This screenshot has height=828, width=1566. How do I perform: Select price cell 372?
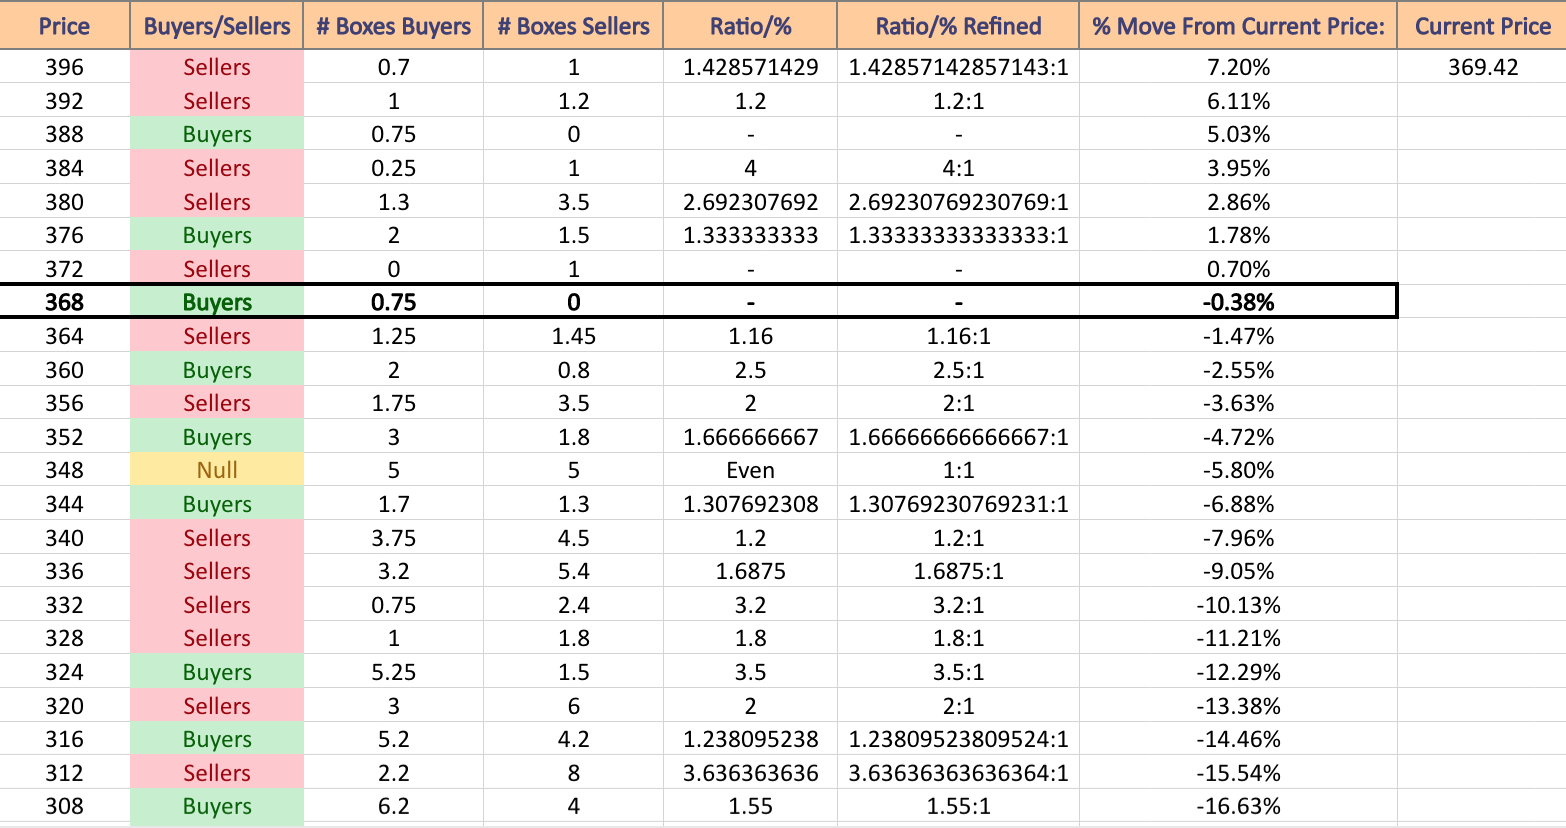click(x=65, y=269)
